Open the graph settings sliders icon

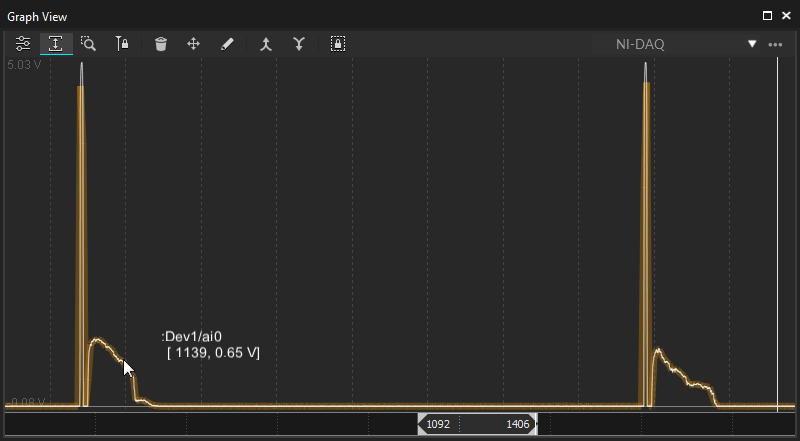[x=23, y=44]
